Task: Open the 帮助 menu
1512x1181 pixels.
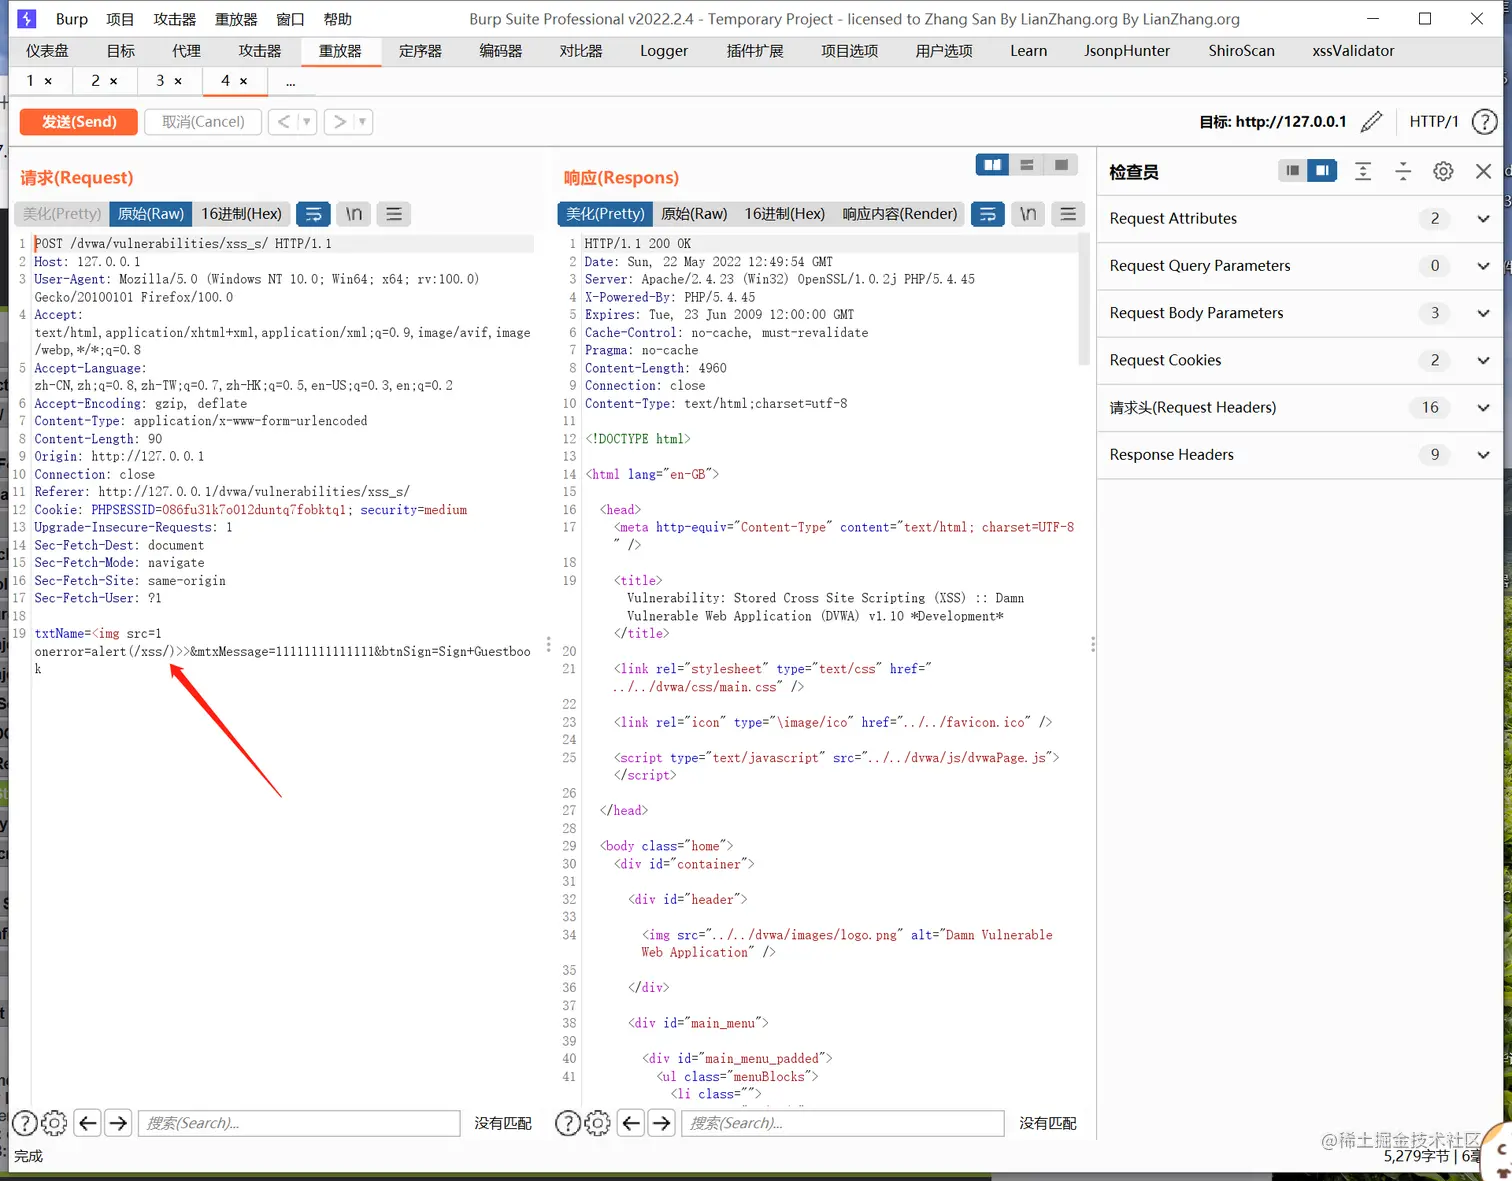Action: pos(338,19)
